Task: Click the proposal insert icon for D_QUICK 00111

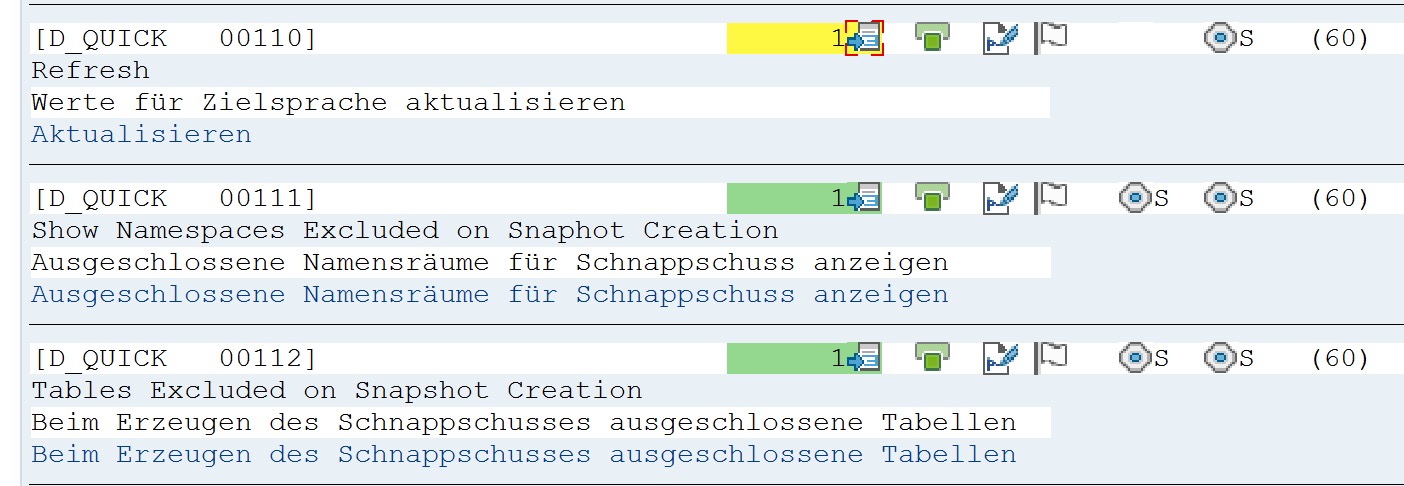Action: click(864, 198)
